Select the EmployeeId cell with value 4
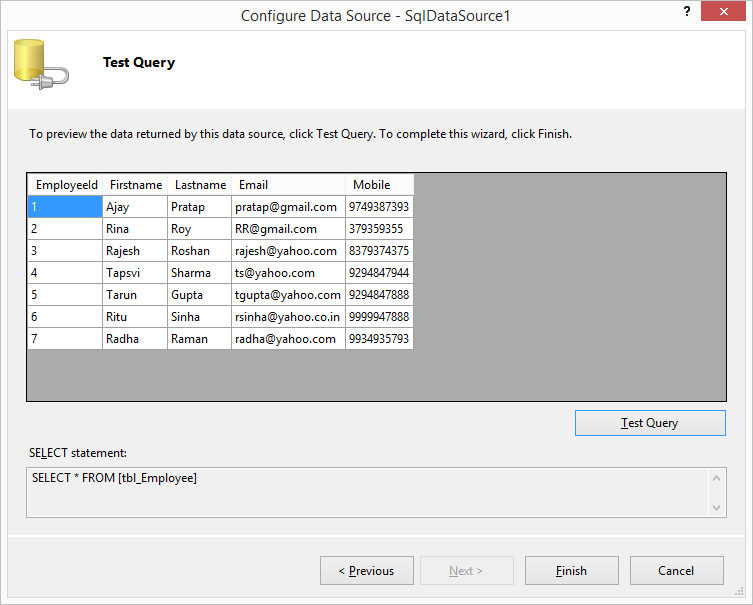The image size is (753, 605). pyautogui.click(x=65, y=273)
